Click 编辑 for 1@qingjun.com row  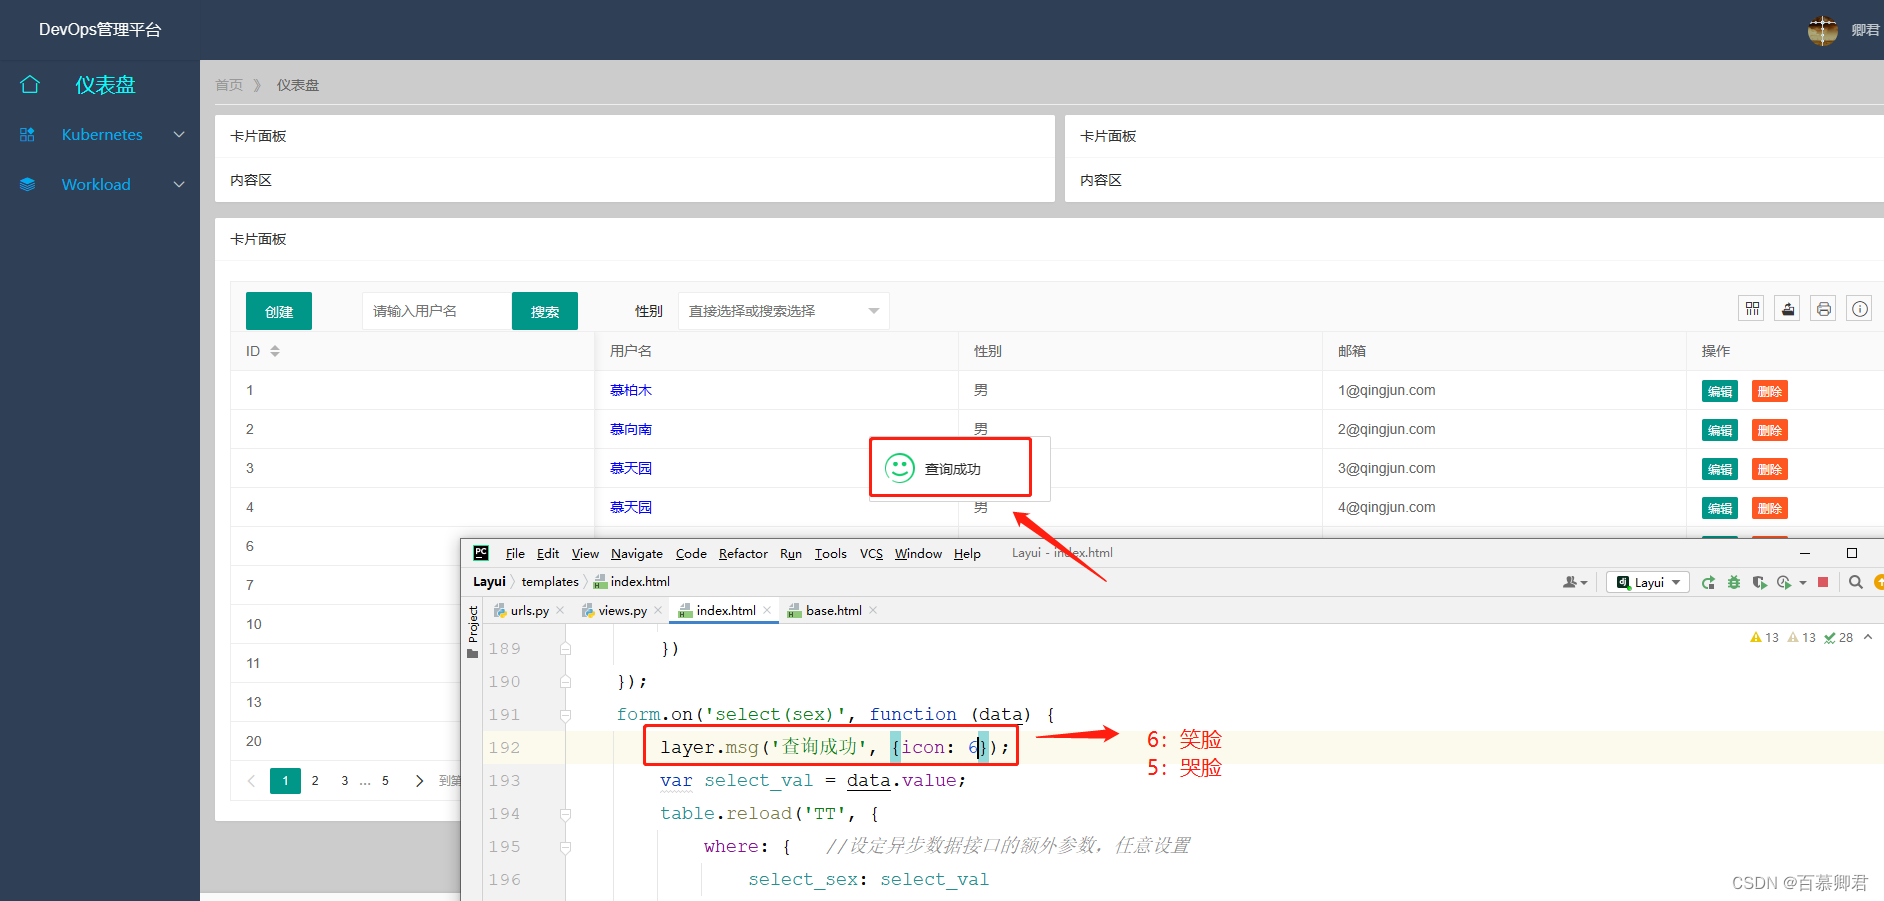point(1720,391)
